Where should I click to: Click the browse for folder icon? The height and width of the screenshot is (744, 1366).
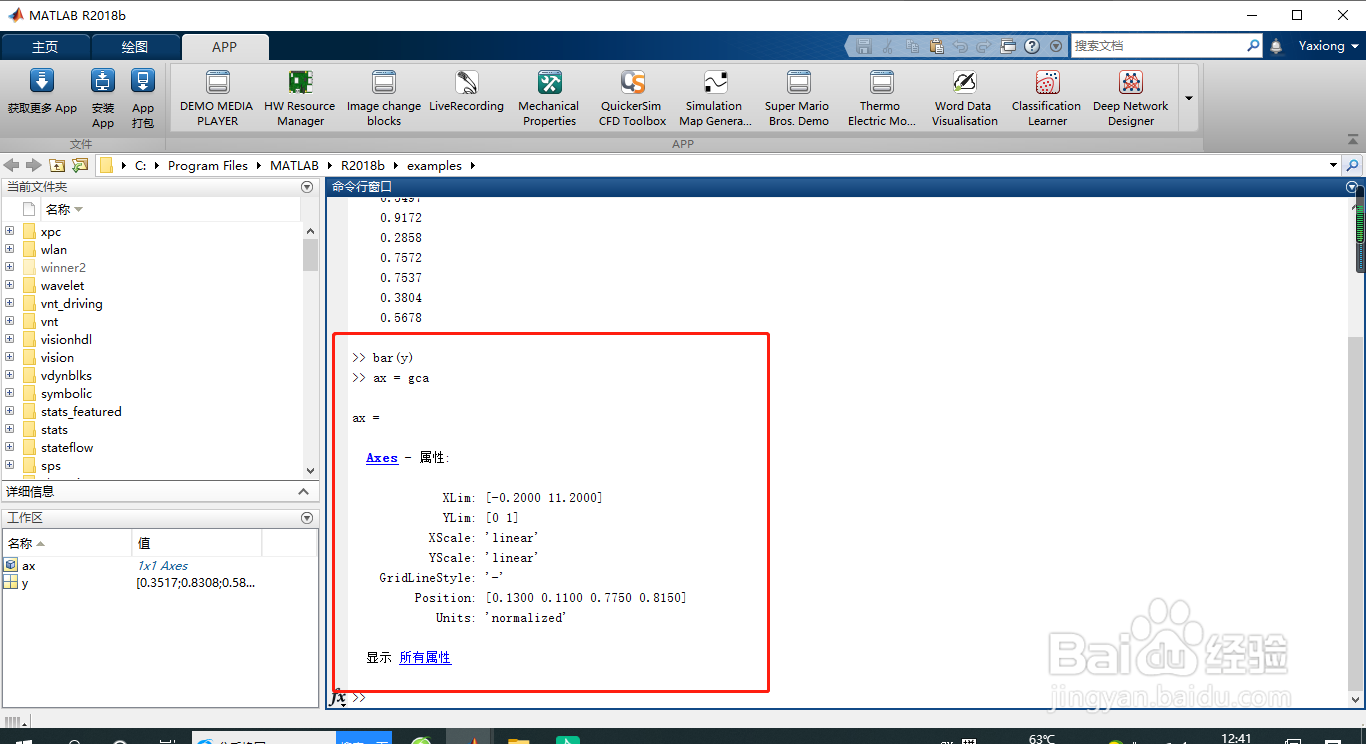pyautogui.click(x=80, y=165)
